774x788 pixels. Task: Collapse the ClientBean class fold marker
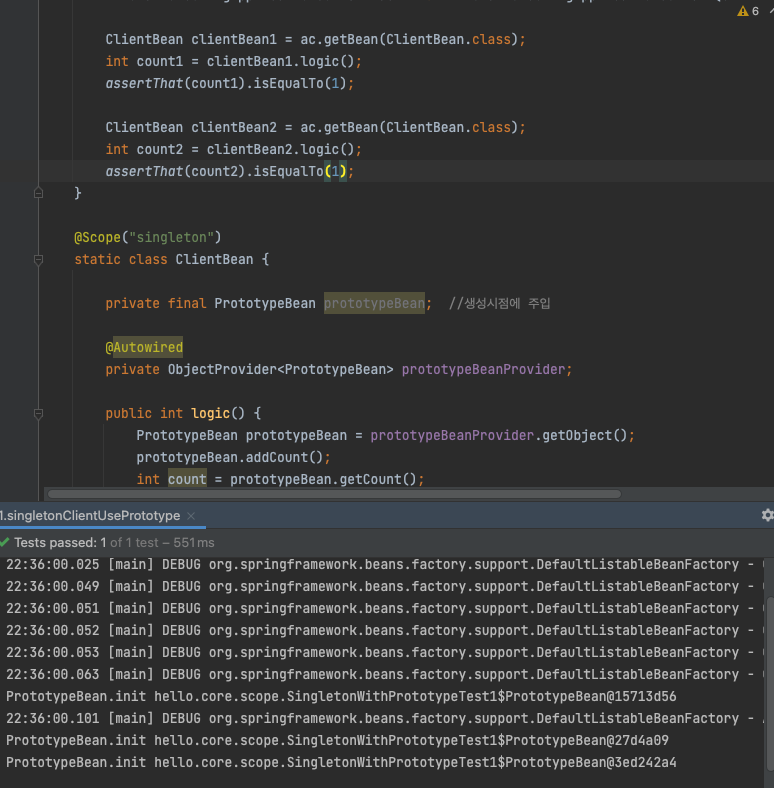pyautogui.click(x=38, y=259)
